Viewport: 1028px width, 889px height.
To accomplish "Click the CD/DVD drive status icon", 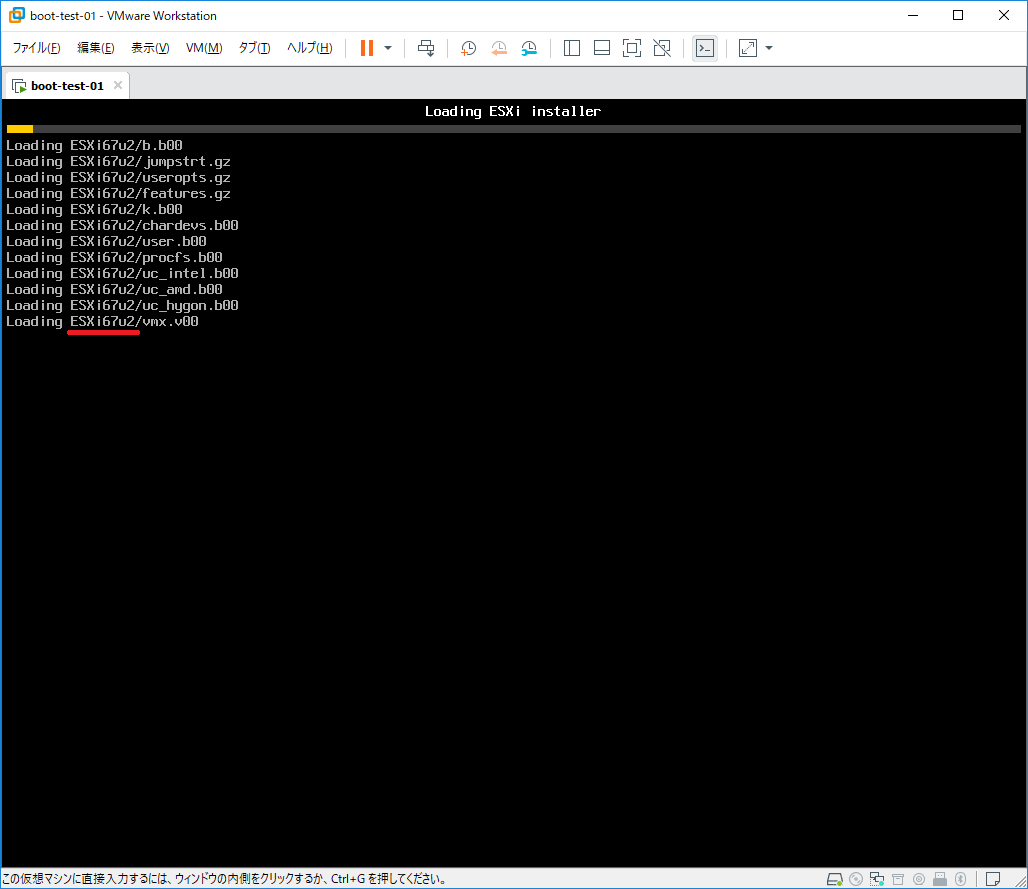I will 856,879.
